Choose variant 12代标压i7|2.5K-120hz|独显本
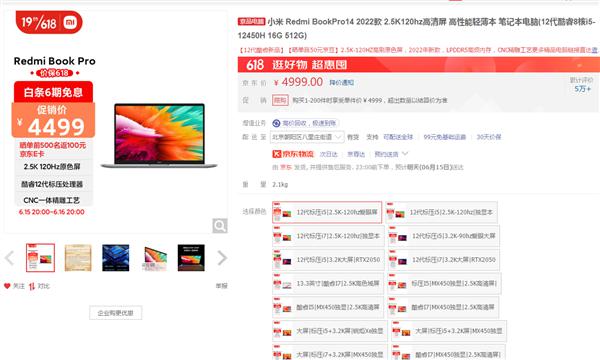 [x=328, y=236]
